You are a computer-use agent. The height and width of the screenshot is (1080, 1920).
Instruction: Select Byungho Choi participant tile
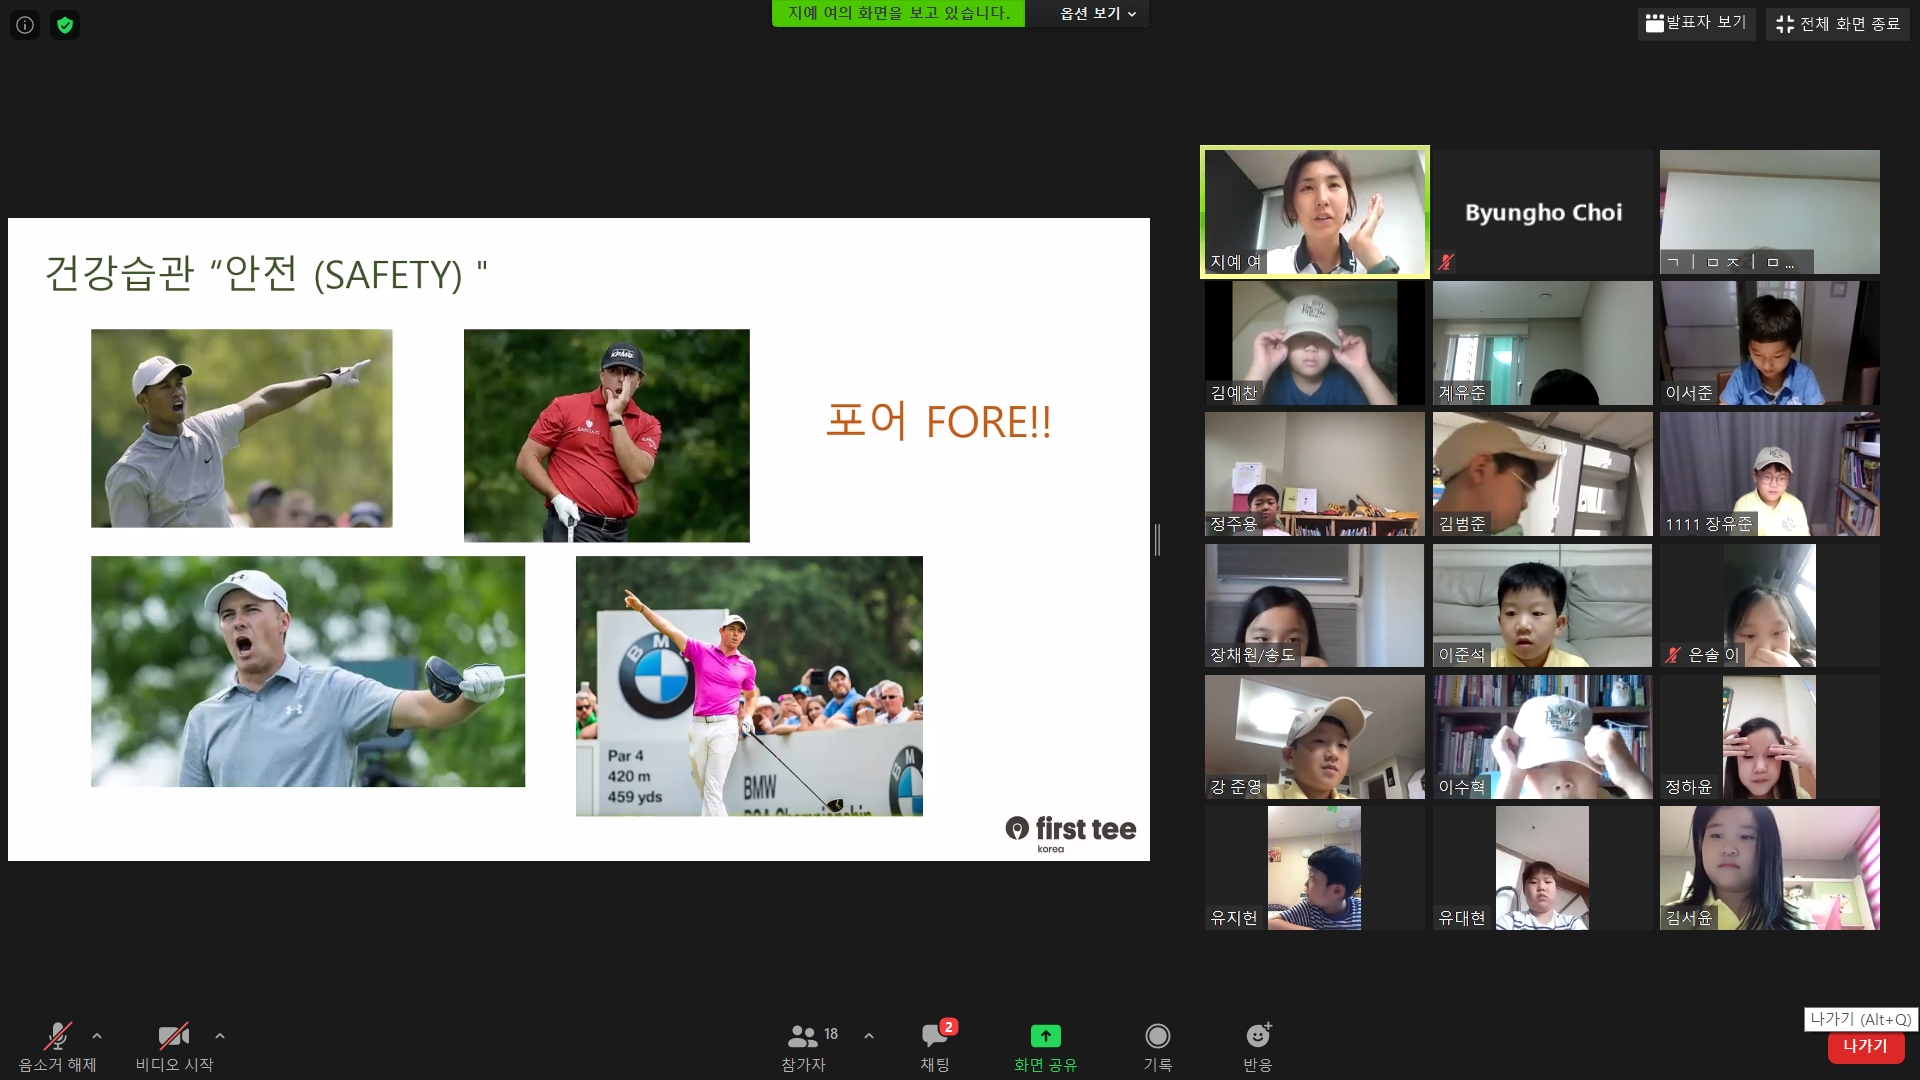(x=1542, y=212)
